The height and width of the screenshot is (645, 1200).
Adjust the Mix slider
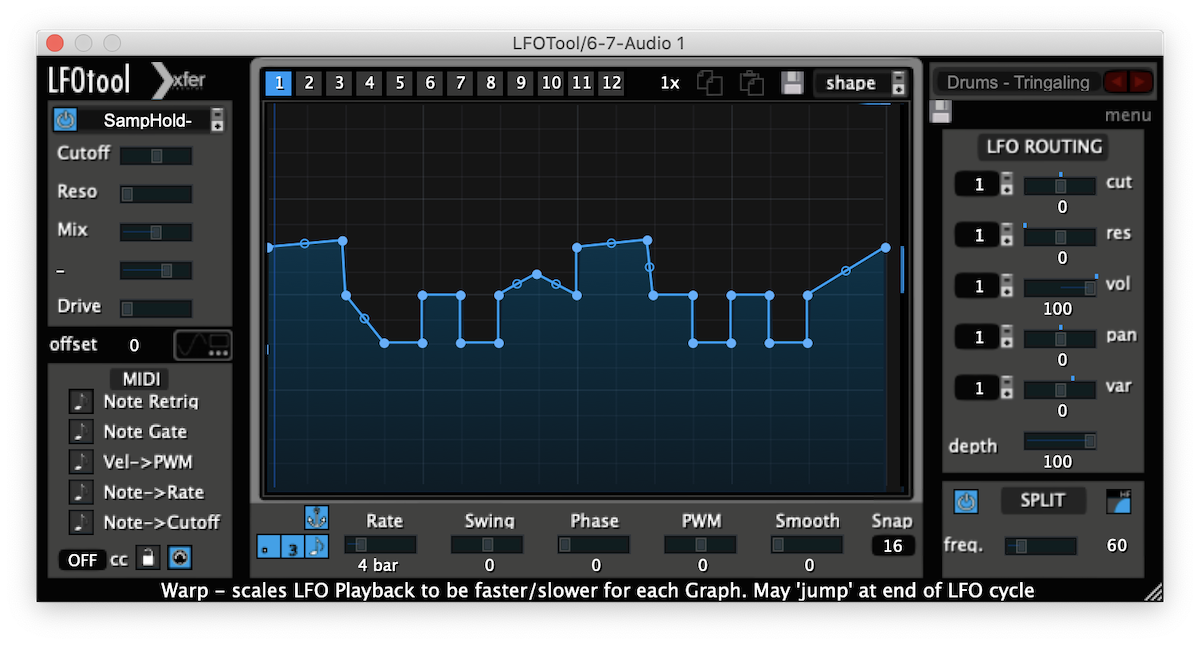[x=156, y=231]
